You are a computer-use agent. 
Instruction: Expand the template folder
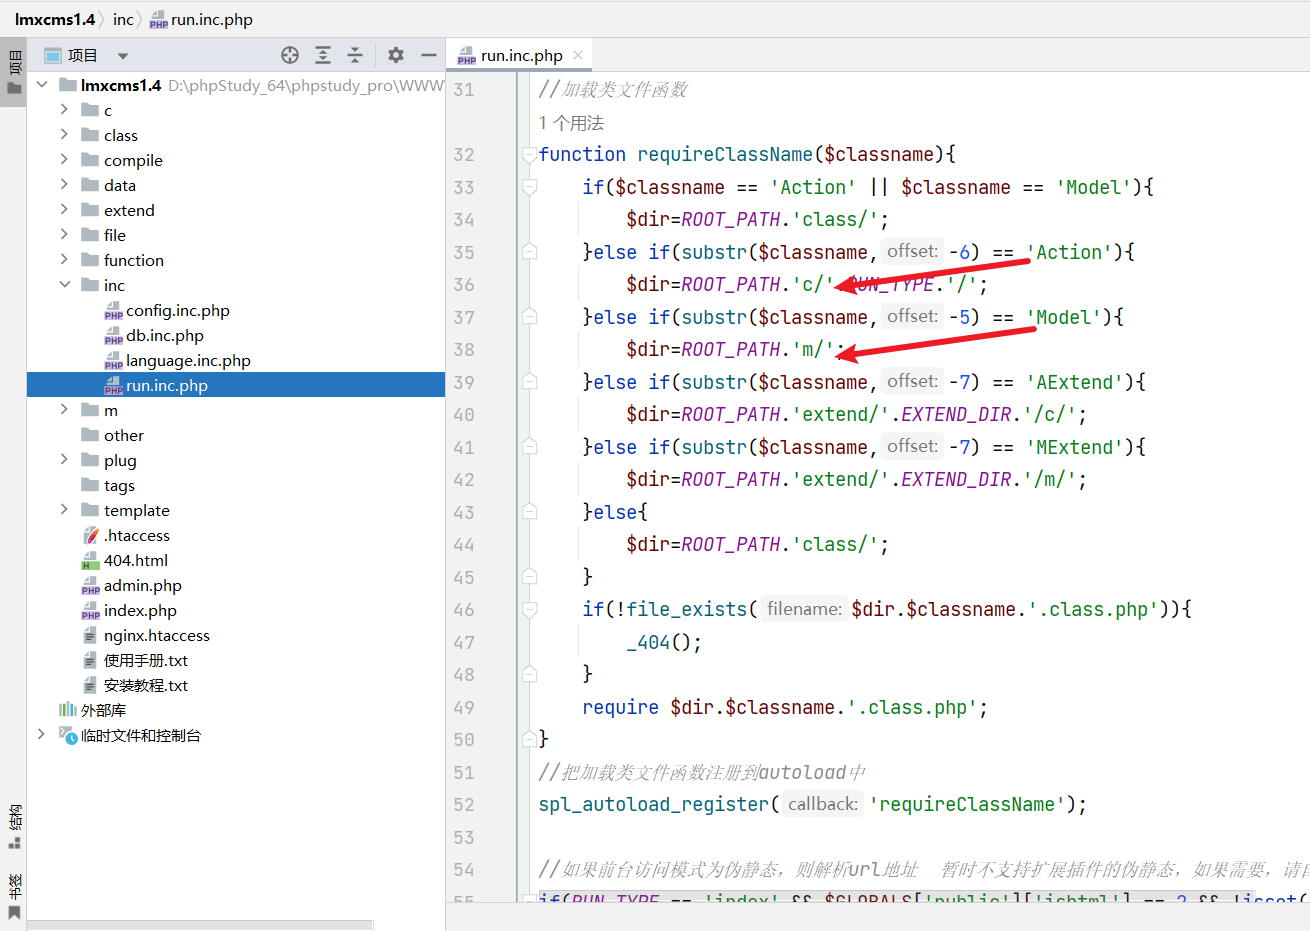pos(64,510)
